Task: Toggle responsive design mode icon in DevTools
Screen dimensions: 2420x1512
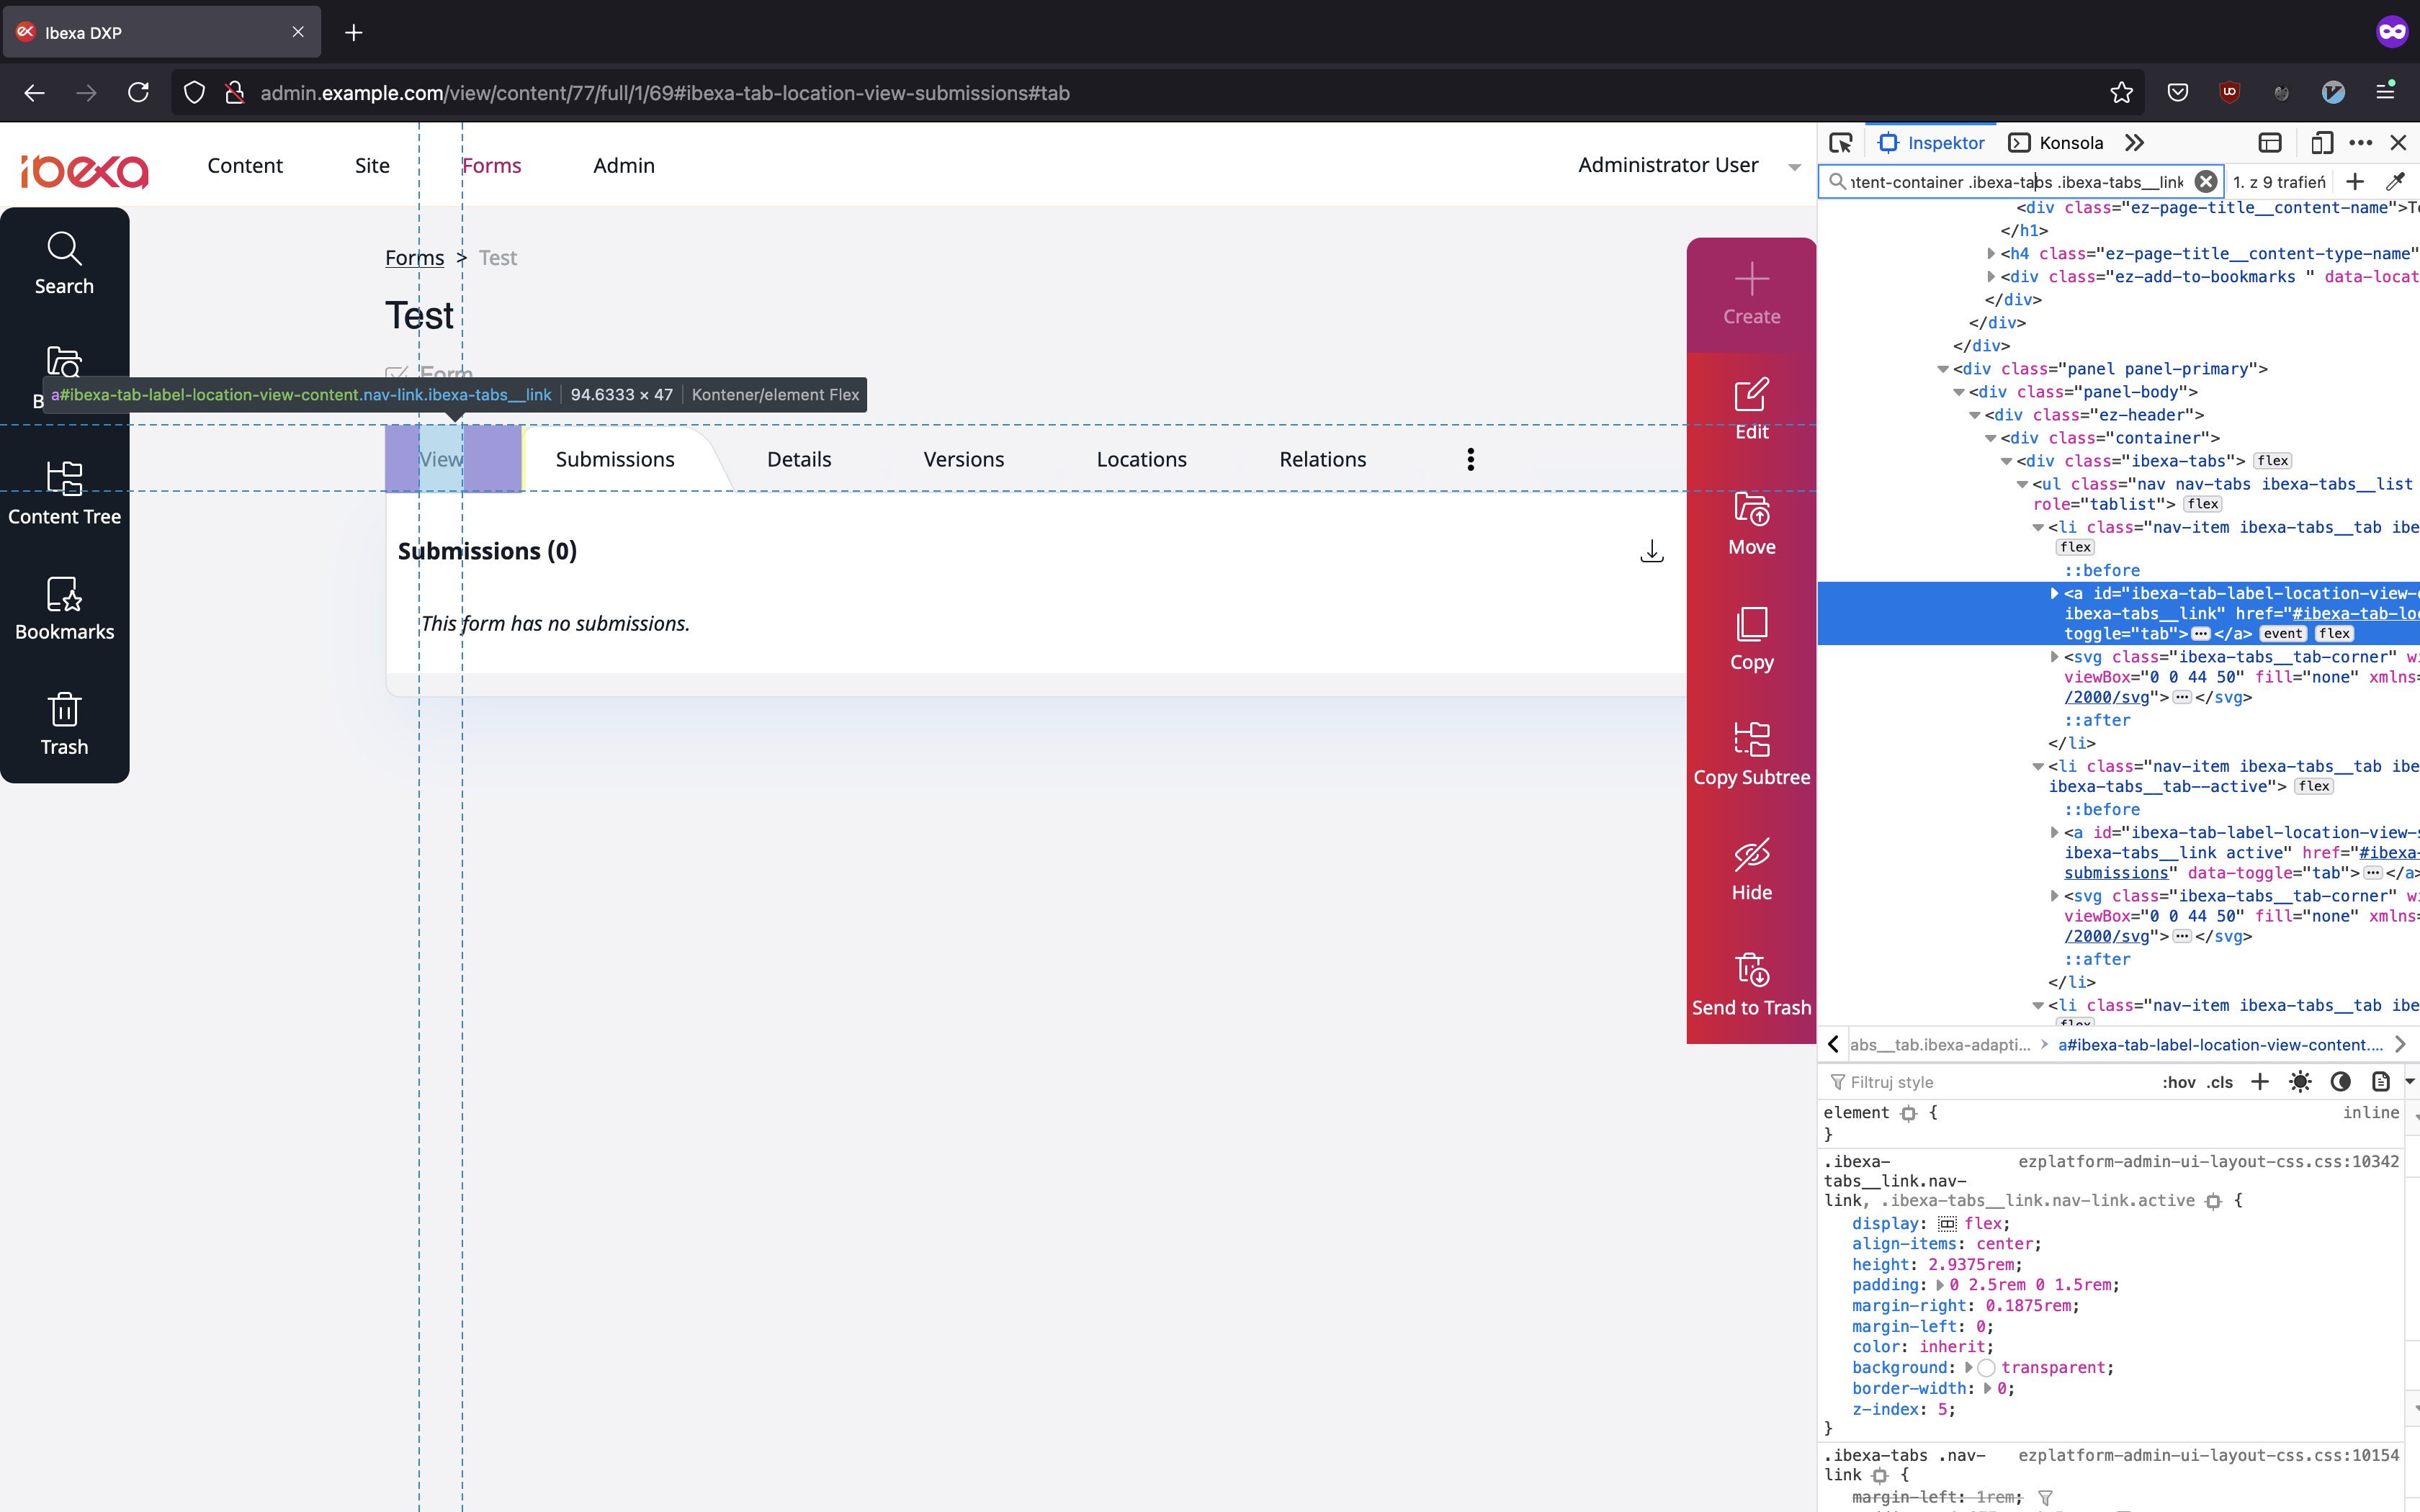Action: tap(2322, 143)
